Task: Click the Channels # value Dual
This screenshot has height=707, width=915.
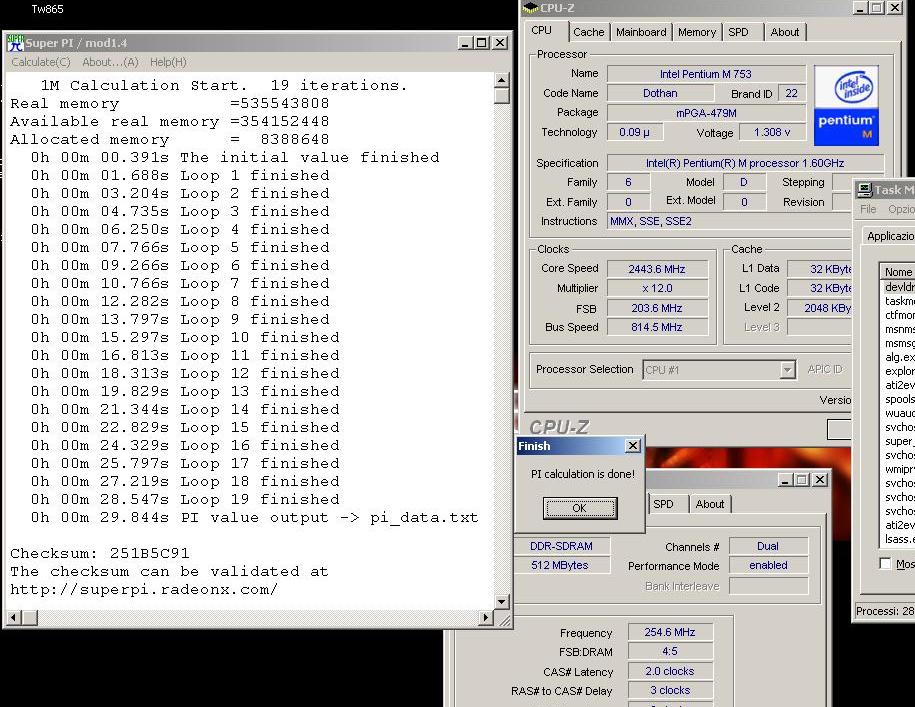Action: coord(768,546)
